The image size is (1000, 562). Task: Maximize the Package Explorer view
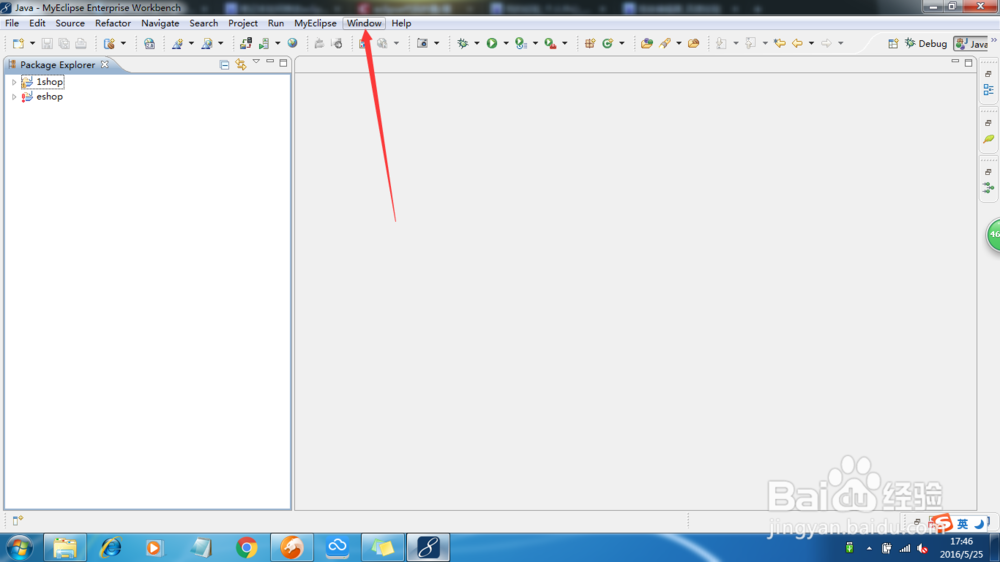pyautogui.click(x=283, y=63)
